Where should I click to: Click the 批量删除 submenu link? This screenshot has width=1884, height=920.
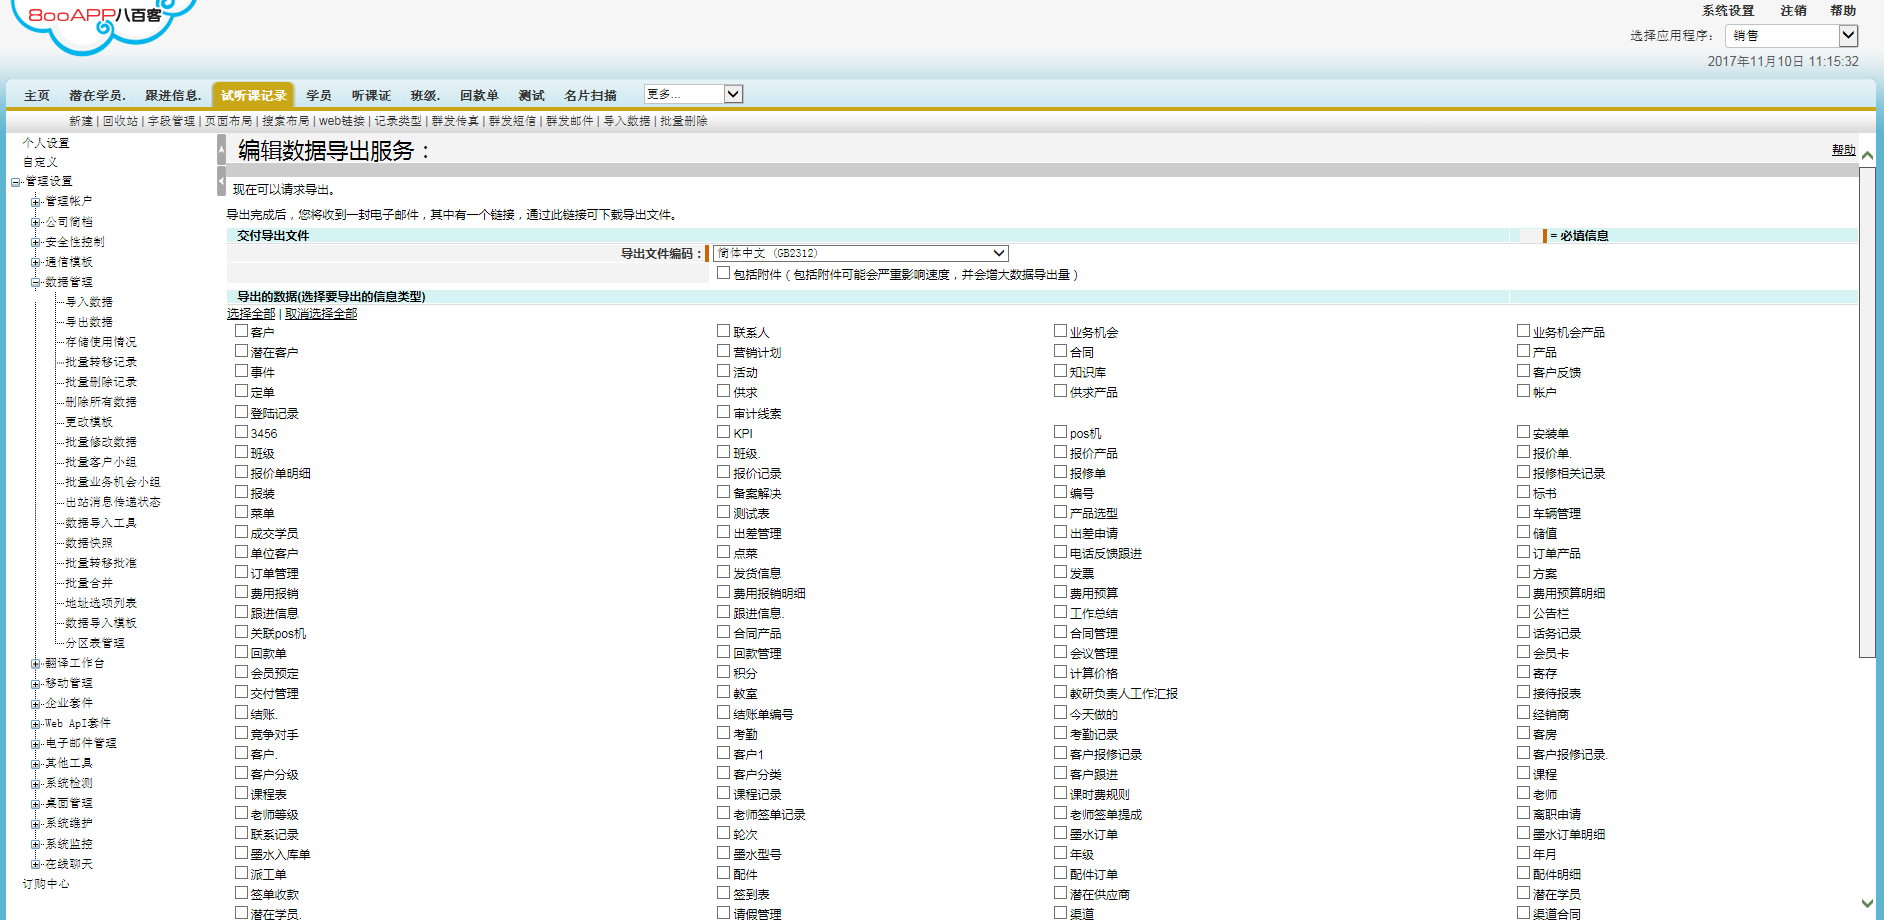[683, 121]
